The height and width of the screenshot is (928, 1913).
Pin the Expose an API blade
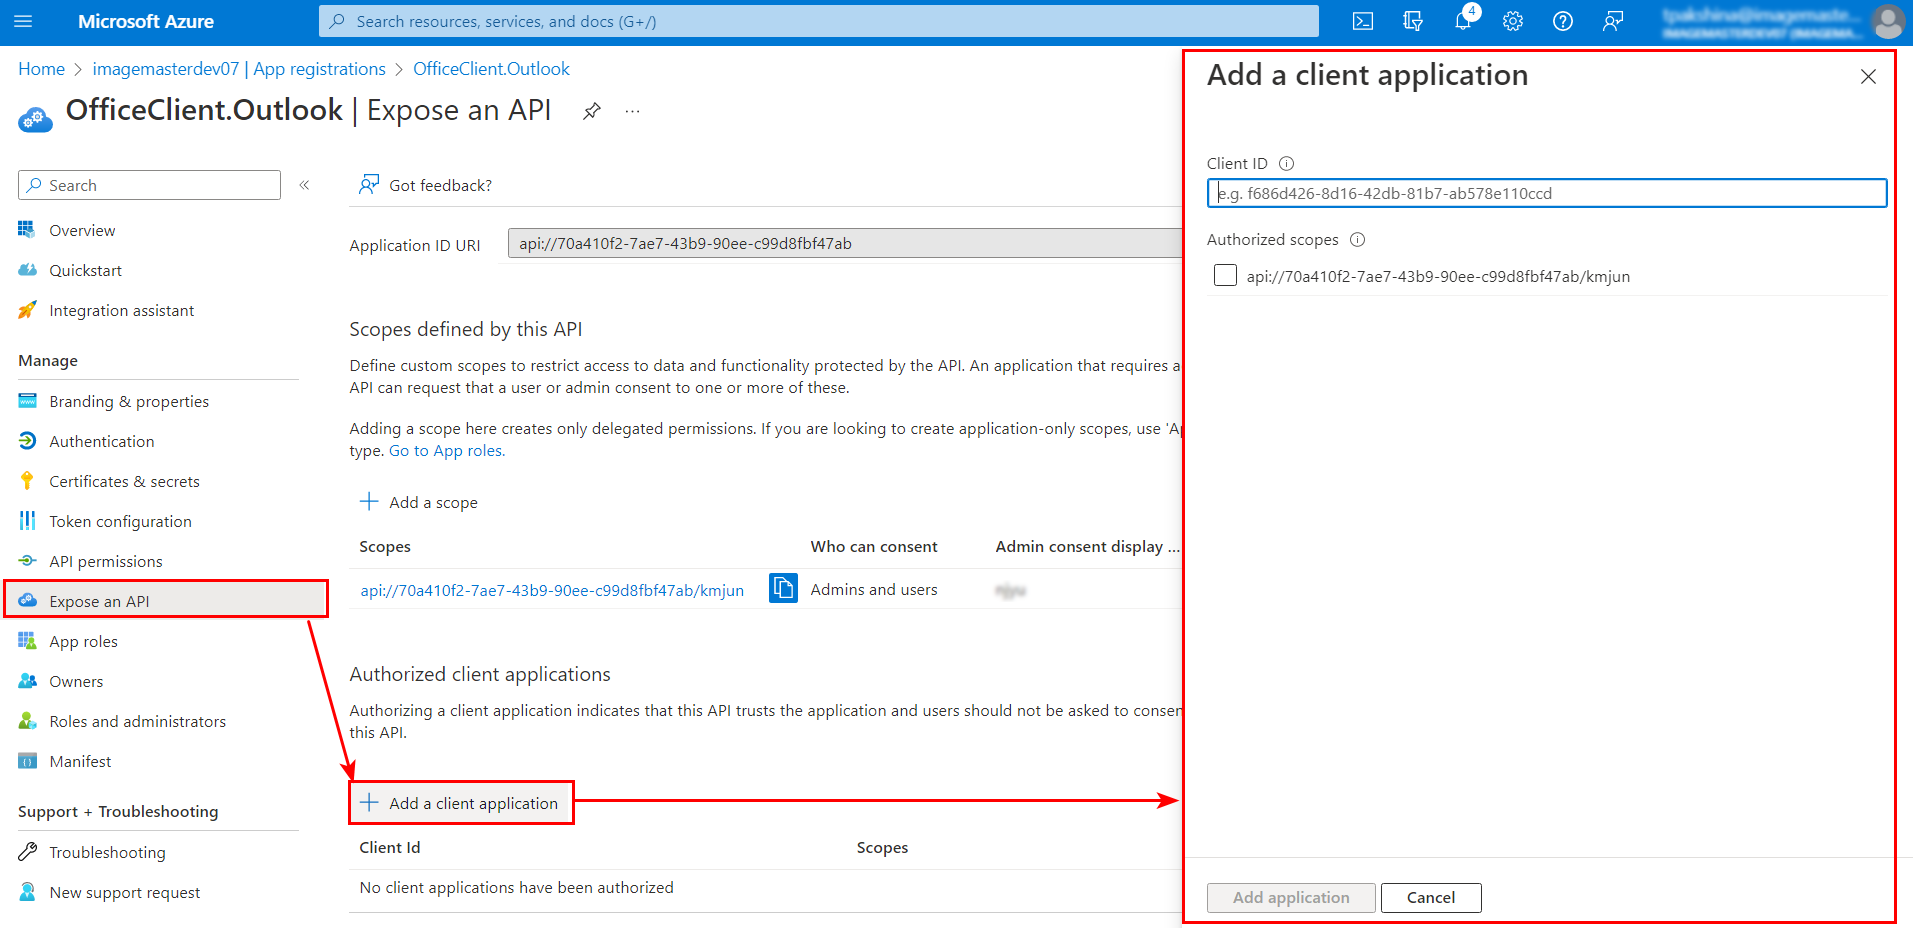(592, 111)
